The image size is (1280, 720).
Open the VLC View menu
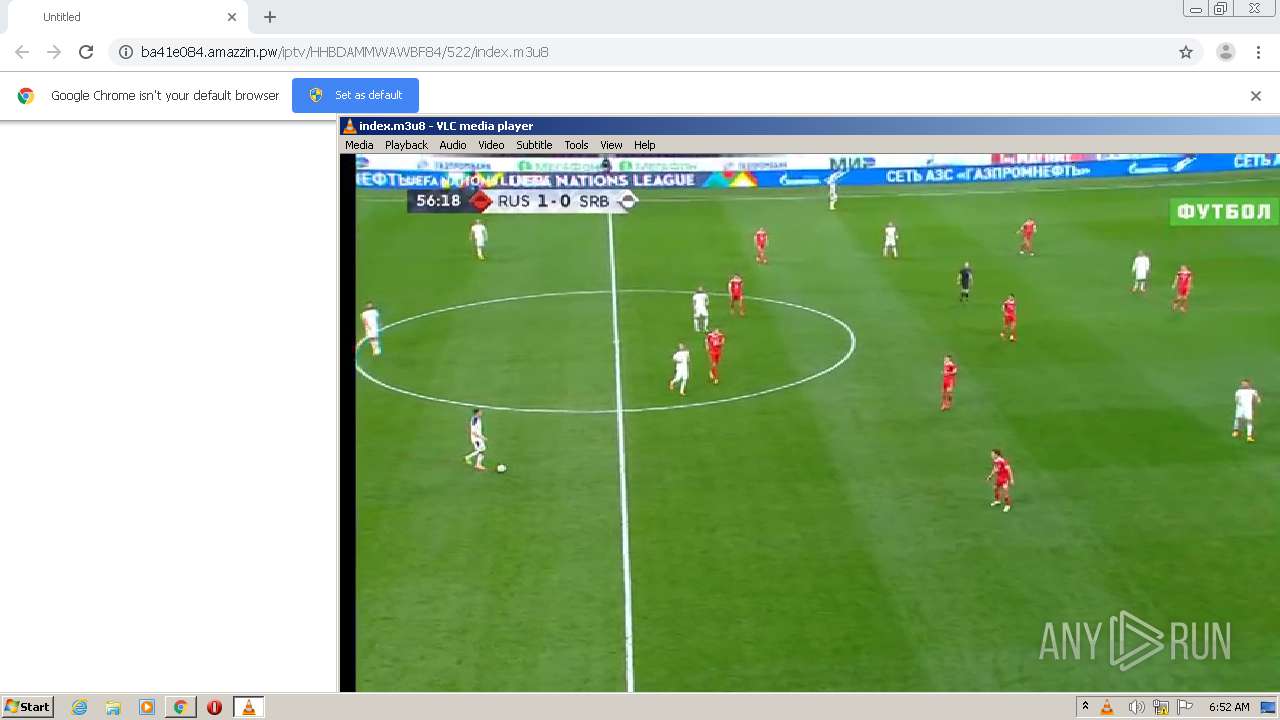611,145
